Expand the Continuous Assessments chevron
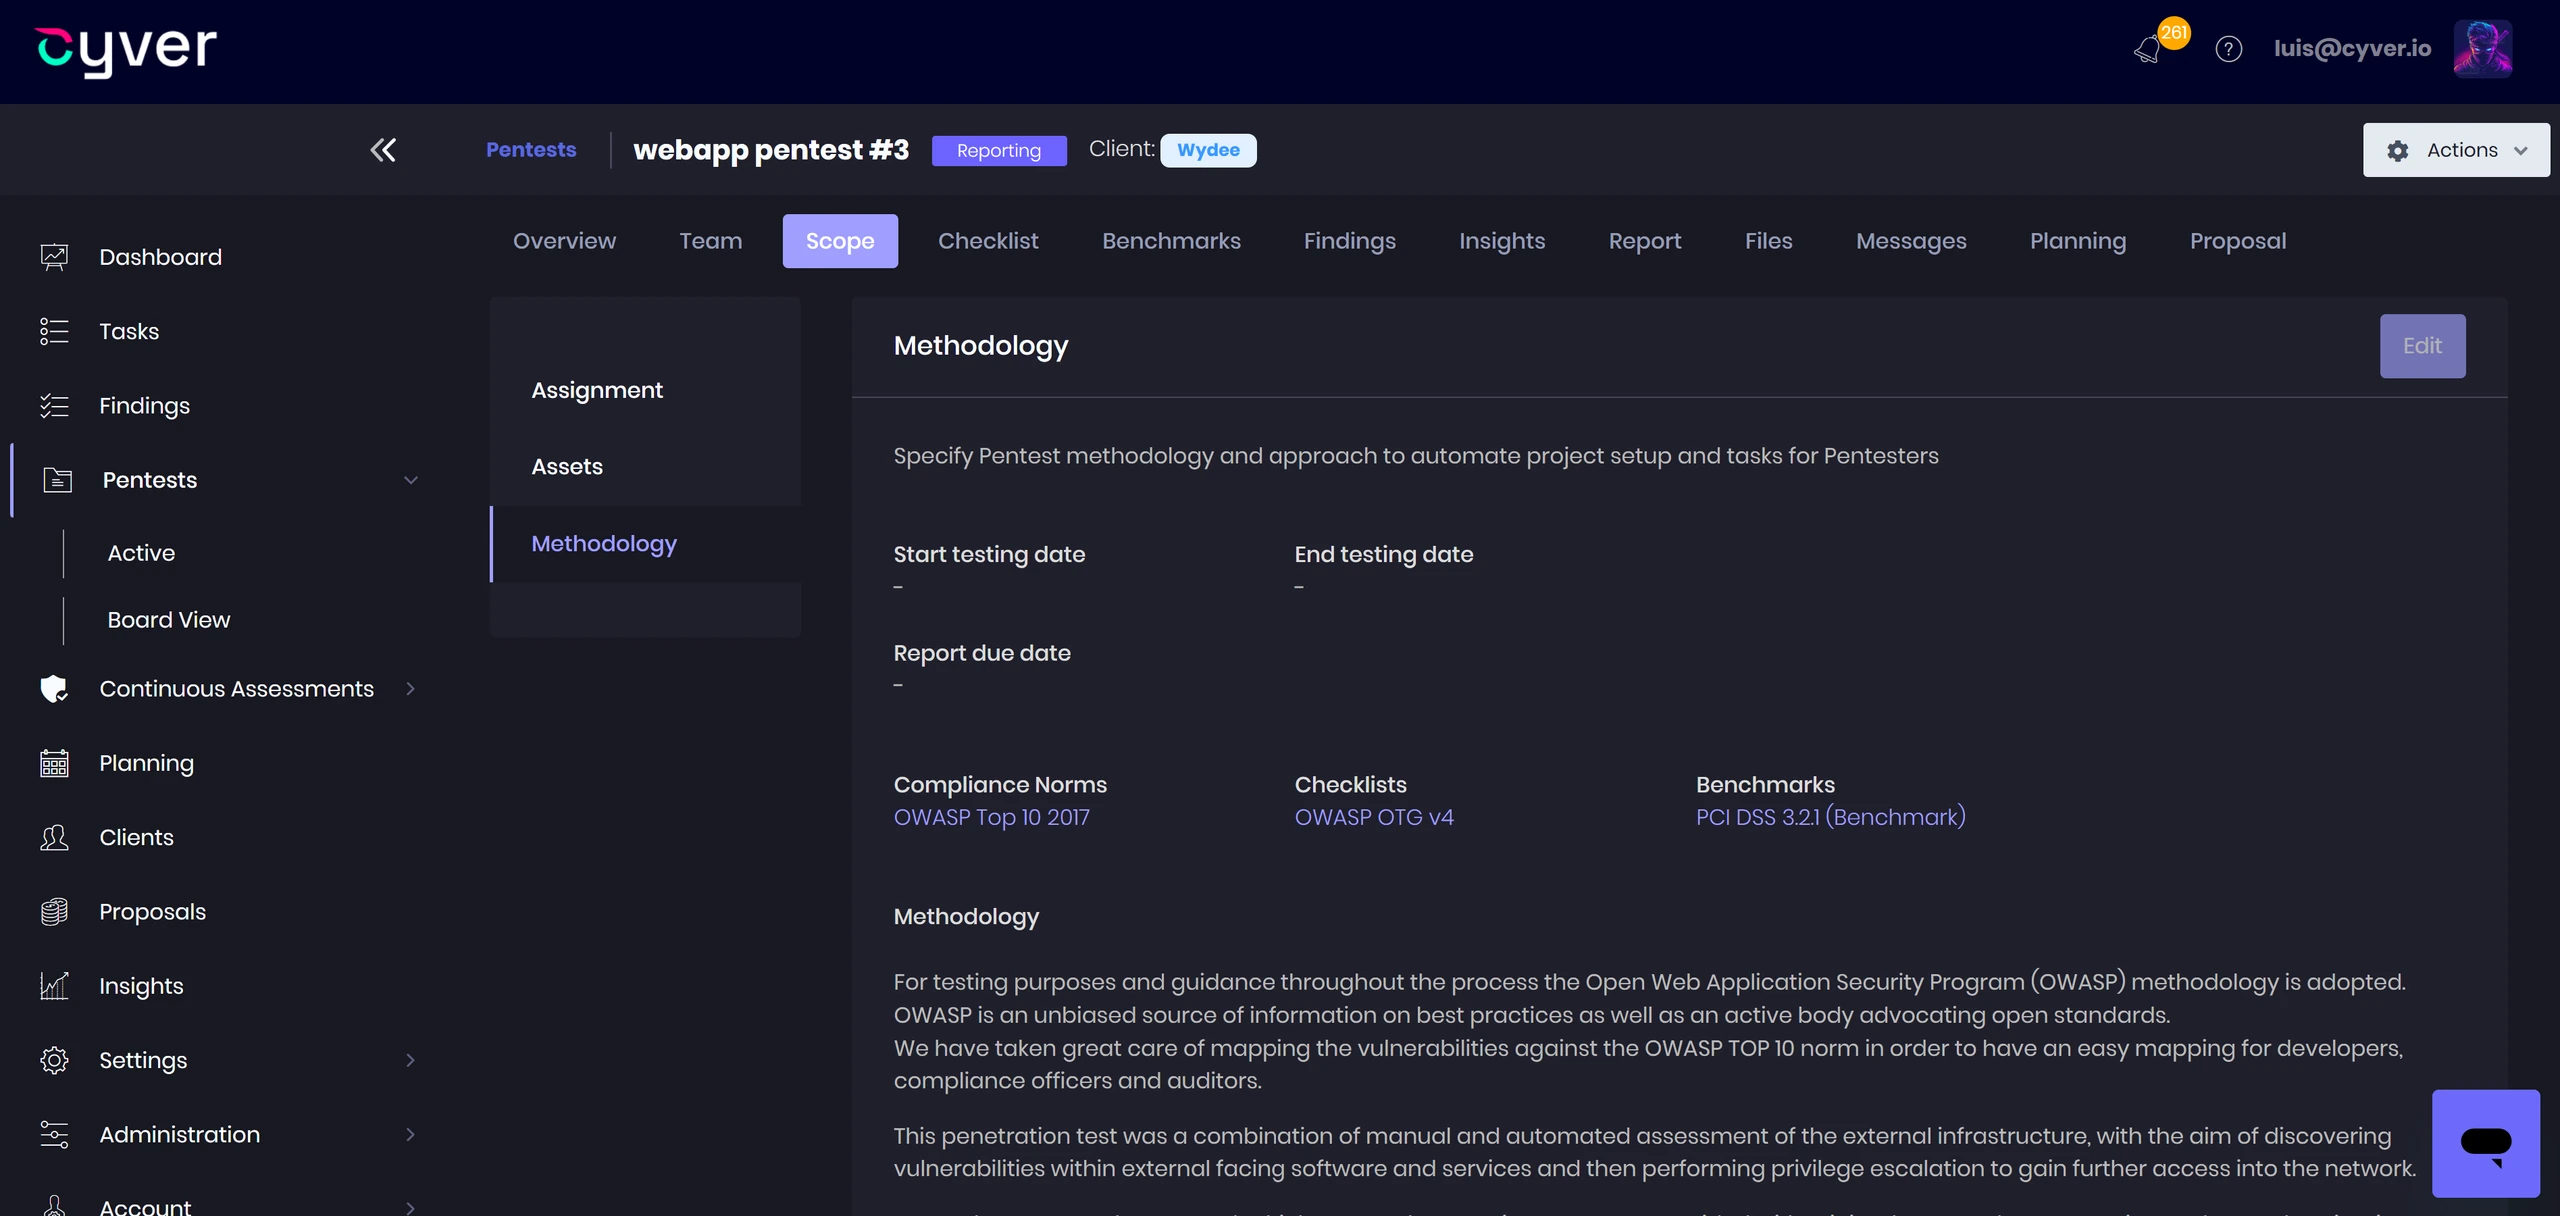Viewport: 2560px width, 1216px height. point(410,688)
